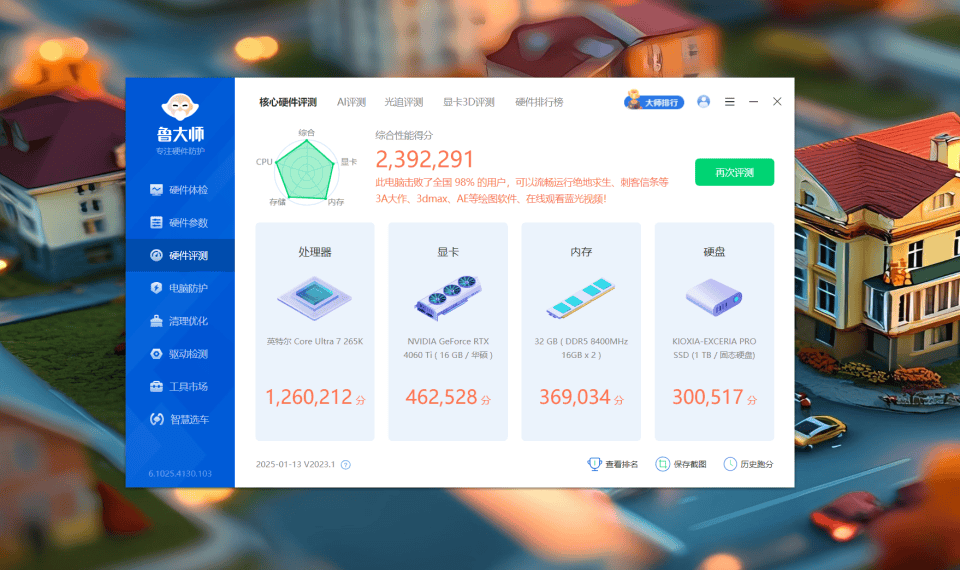Click the clock icon beside 历史跑分

click(x=730, y=464)
